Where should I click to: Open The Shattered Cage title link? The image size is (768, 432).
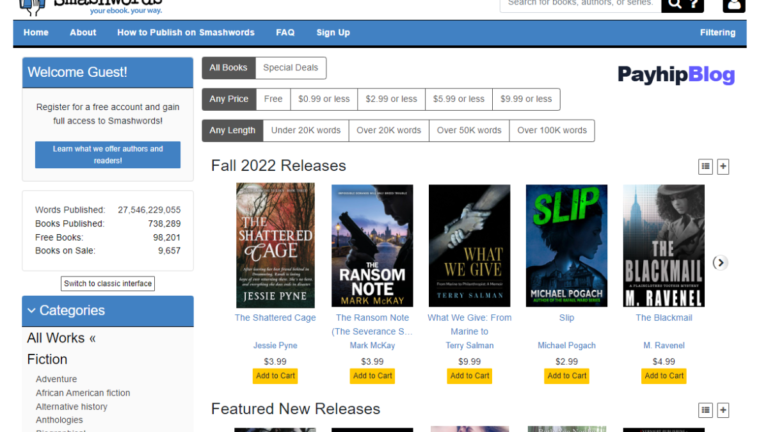[275, 318]
